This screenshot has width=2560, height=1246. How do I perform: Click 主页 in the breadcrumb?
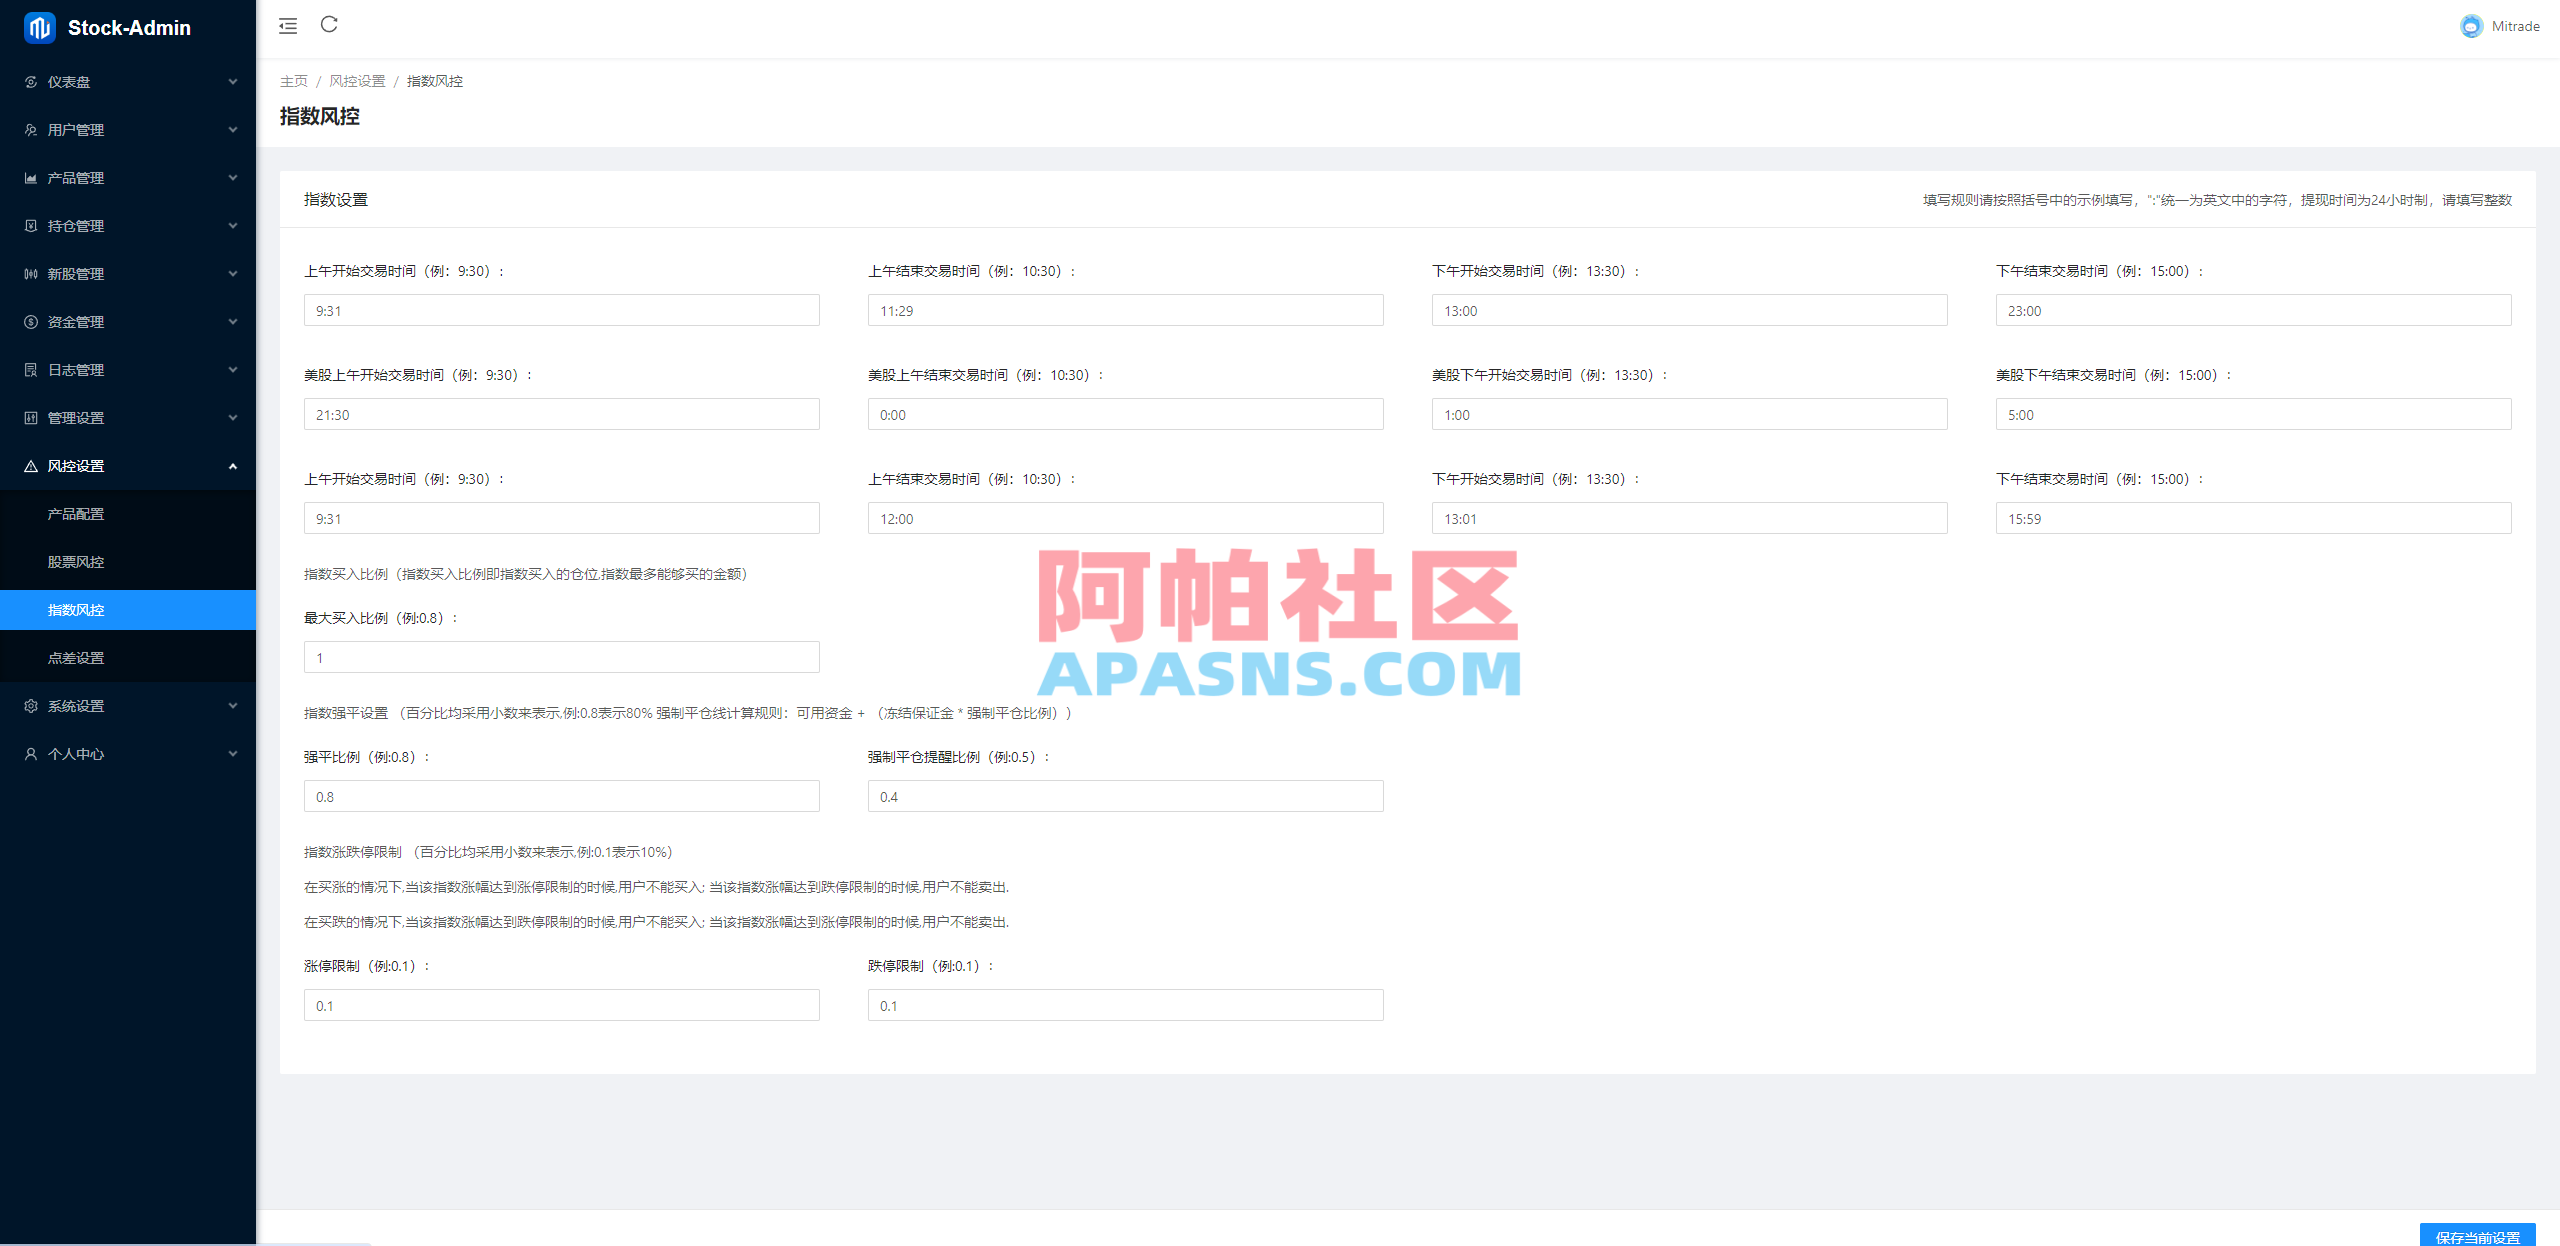(x=293, y=81)
